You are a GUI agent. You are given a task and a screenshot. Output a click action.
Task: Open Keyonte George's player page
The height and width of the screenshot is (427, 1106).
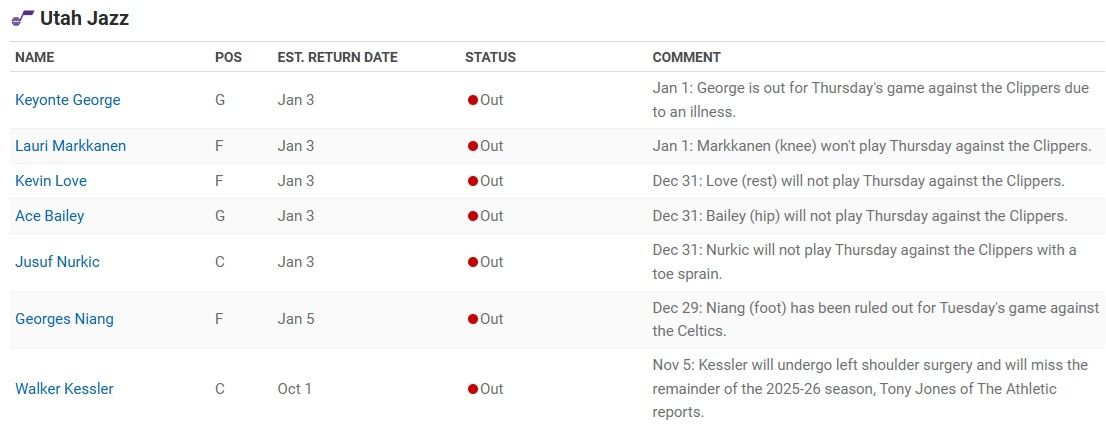tap(68, 100)
